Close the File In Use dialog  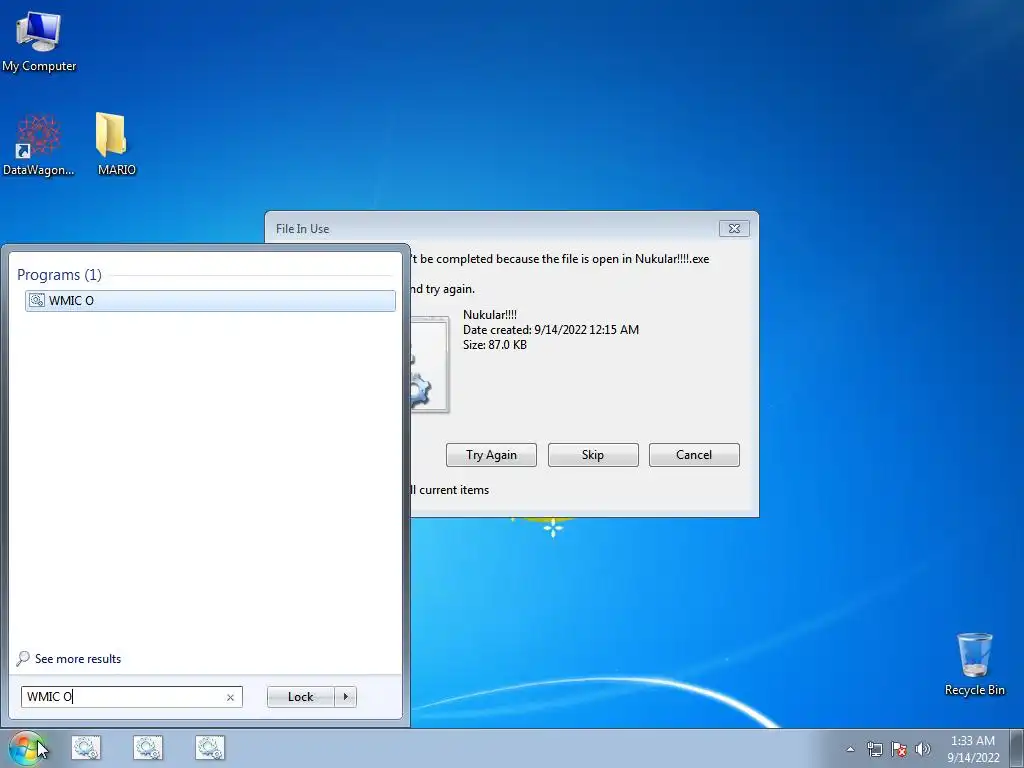pos(734,229)
